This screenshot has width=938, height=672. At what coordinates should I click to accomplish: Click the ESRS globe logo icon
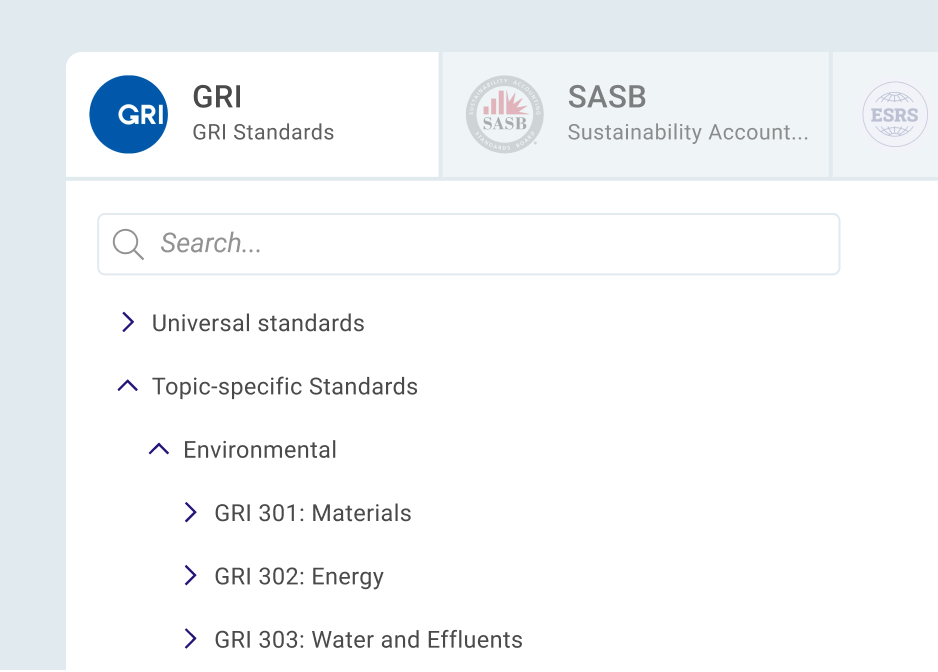pyautogui.click(x=894, y=114)
